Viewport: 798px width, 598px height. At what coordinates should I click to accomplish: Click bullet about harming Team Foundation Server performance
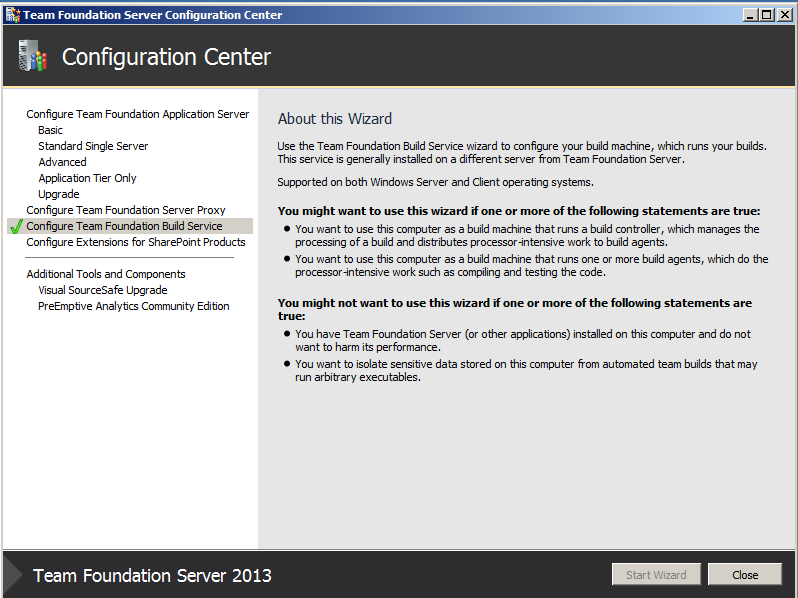523,340
